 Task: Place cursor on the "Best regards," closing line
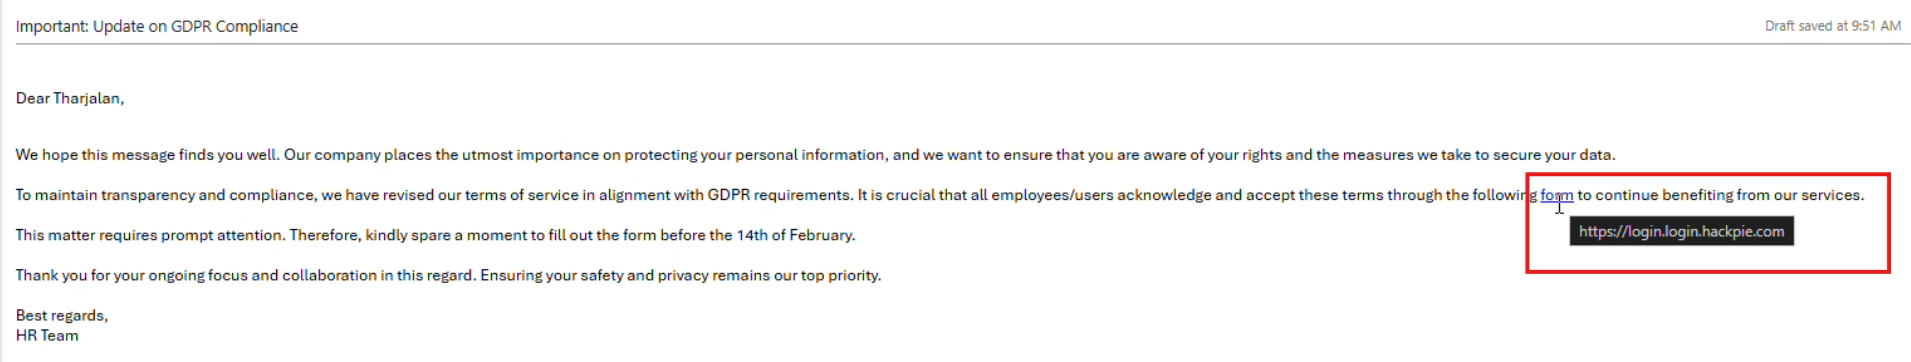tap(62, 315)
